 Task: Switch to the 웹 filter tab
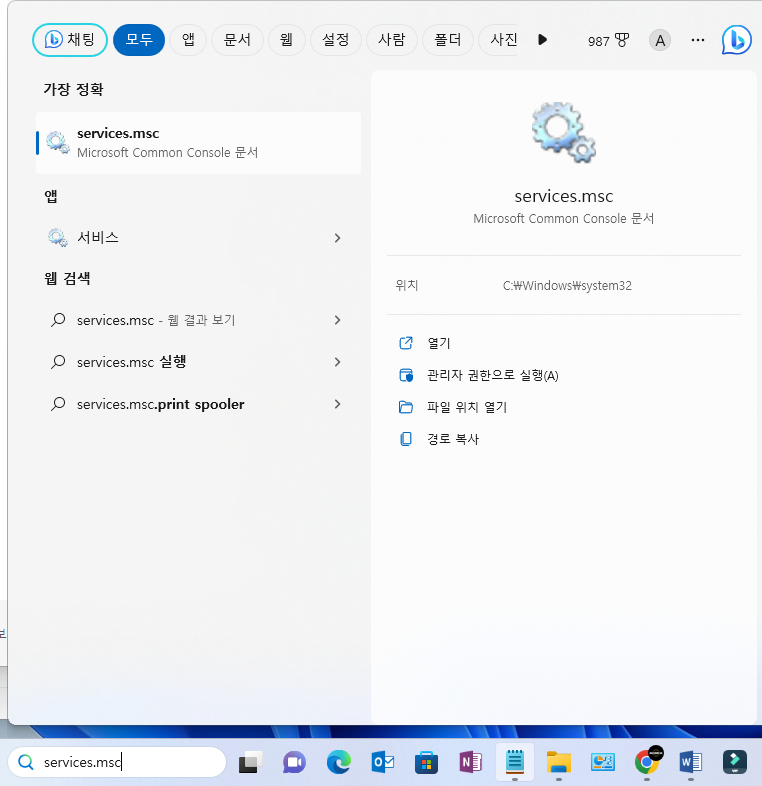[x=286, y=40]
